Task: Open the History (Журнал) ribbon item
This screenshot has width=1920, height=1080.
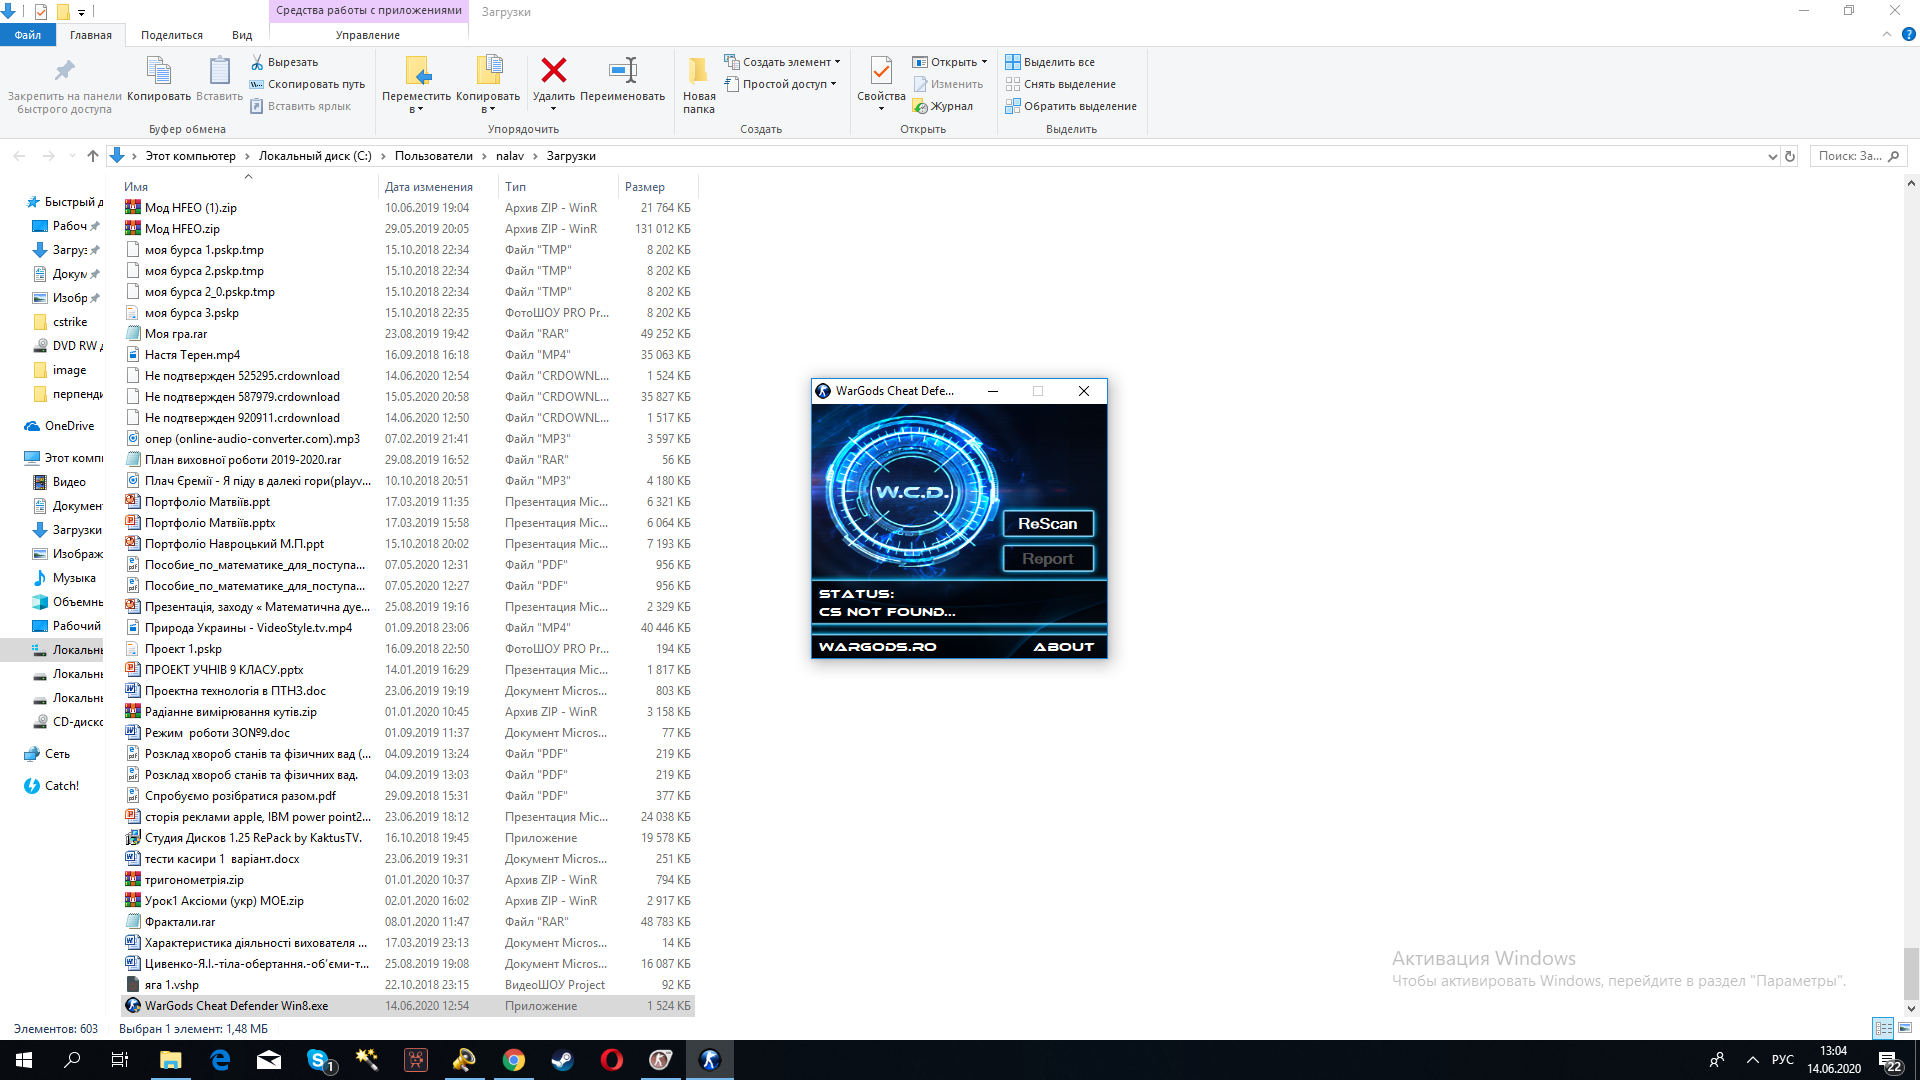Action: [x=942, y=106]
